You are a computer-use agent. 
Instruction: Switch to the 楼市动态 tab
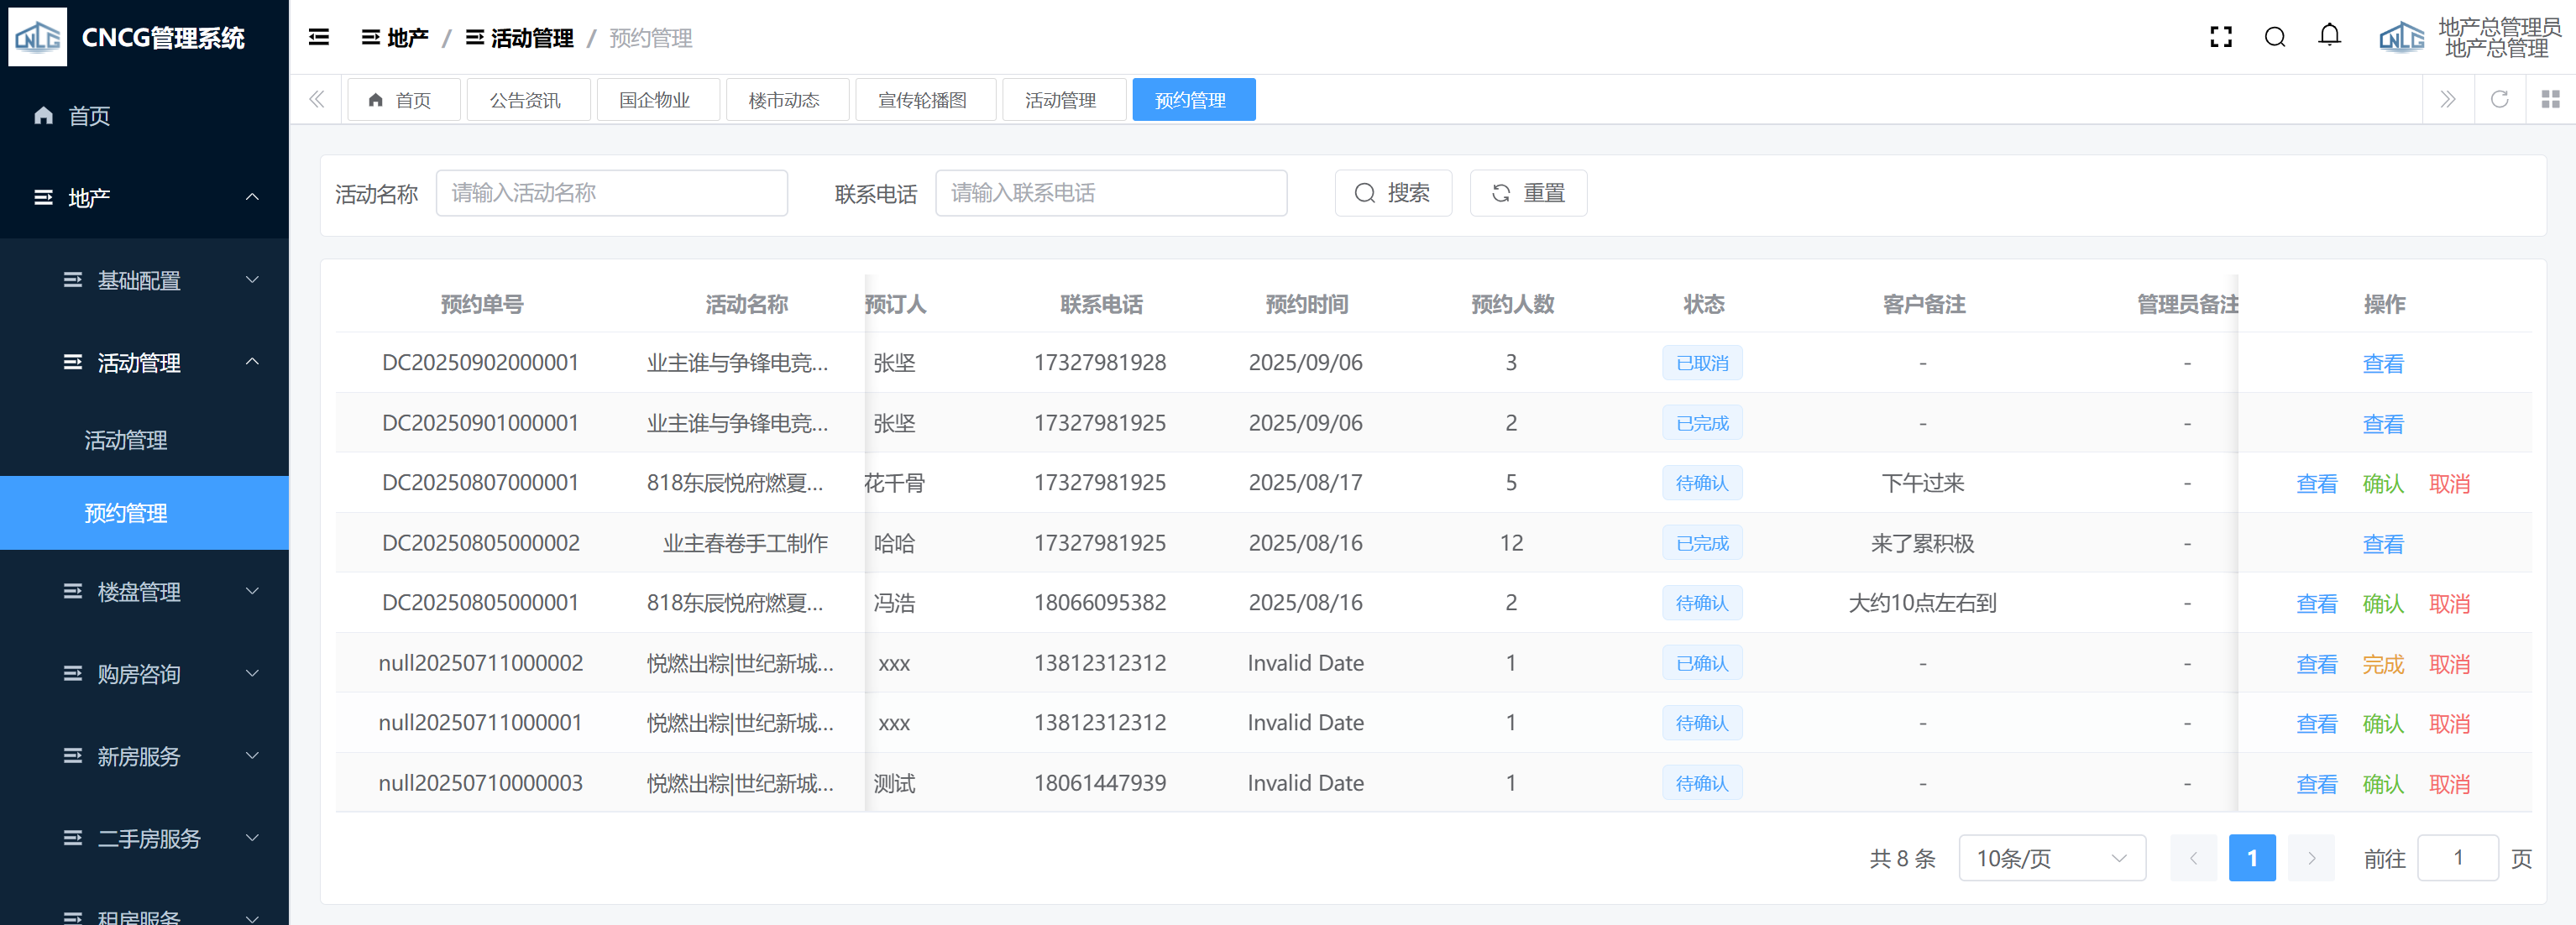pos(785,100)
